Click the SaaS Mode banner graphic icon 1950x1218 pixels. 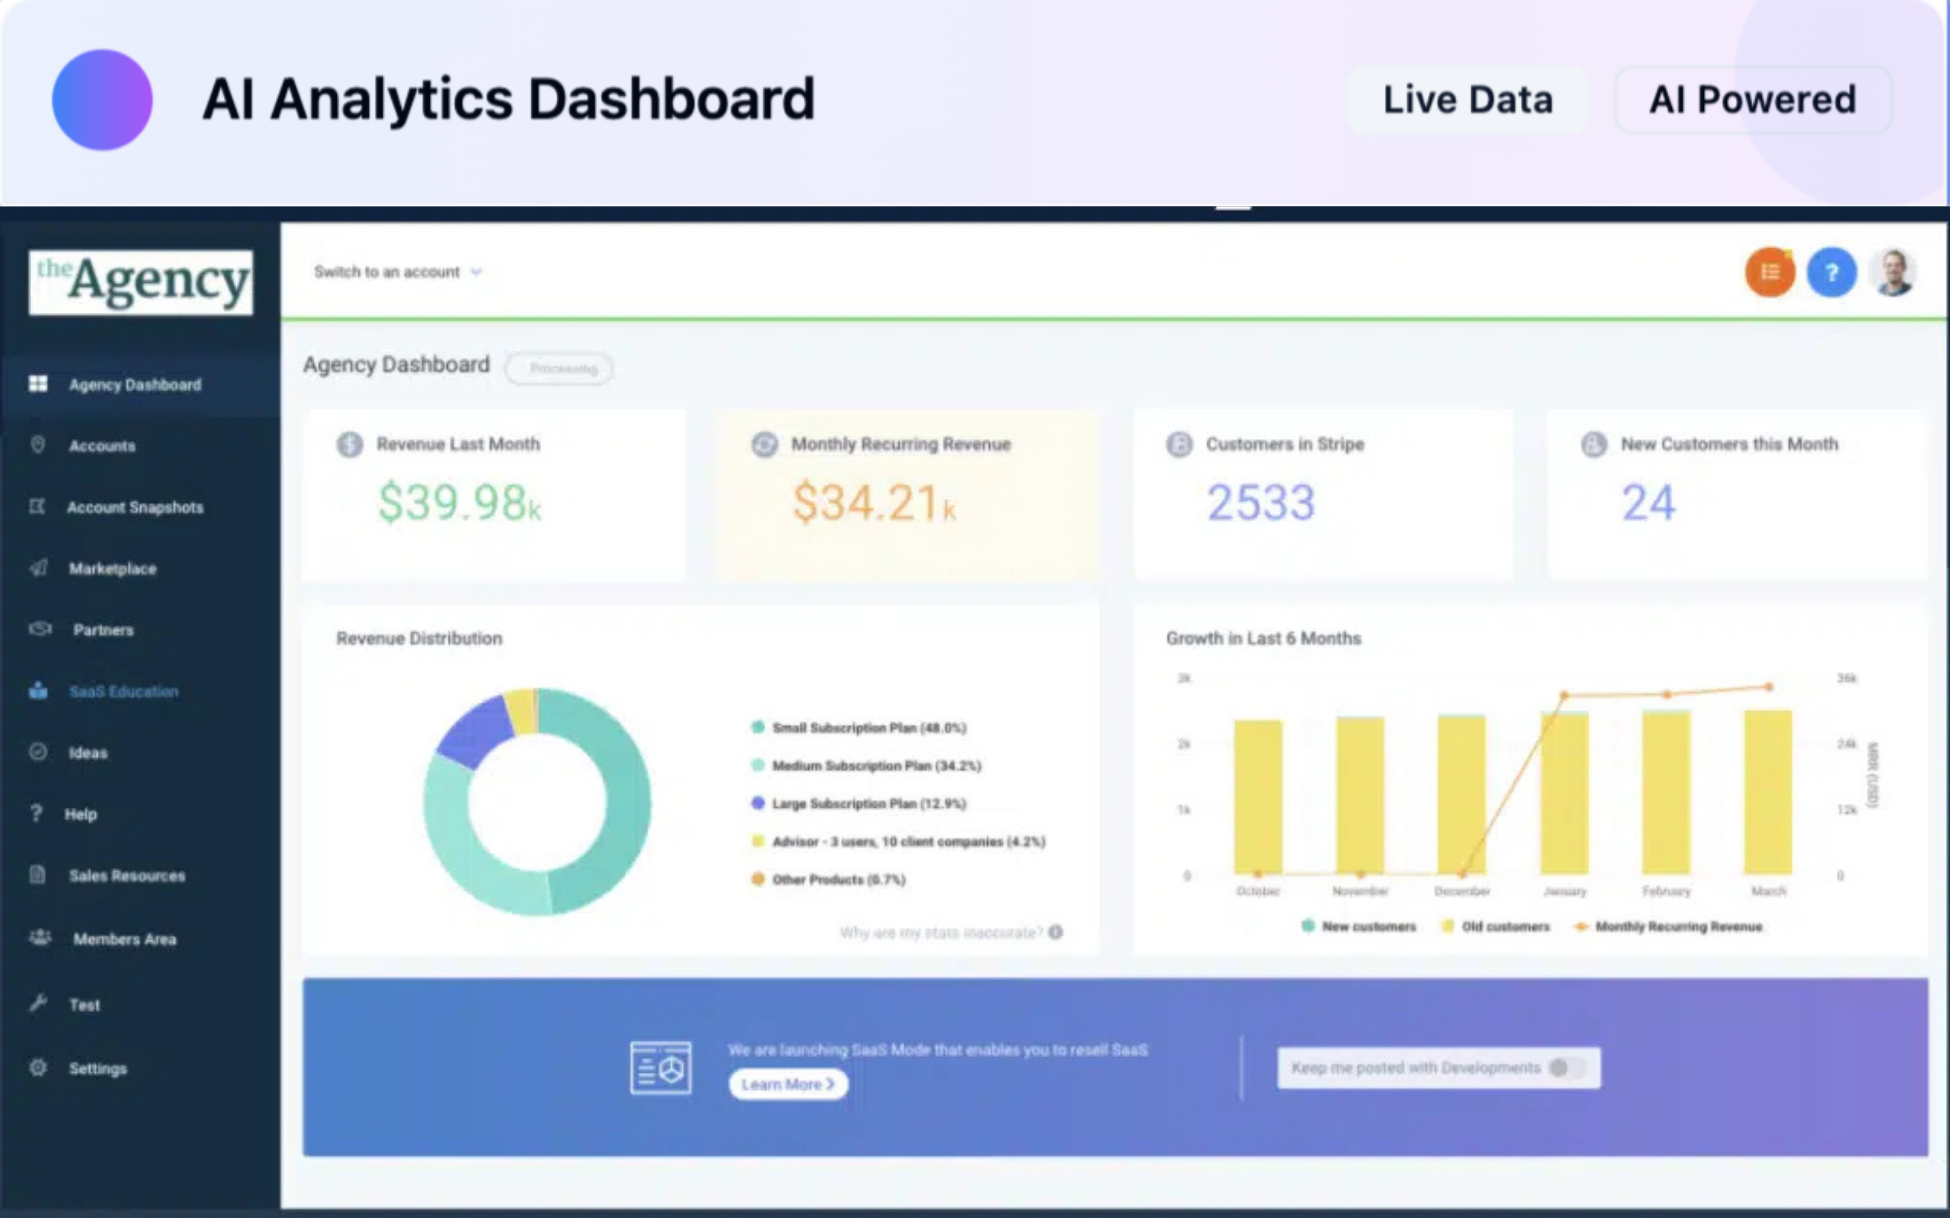pyautogui.click(x=660, y=1068)
